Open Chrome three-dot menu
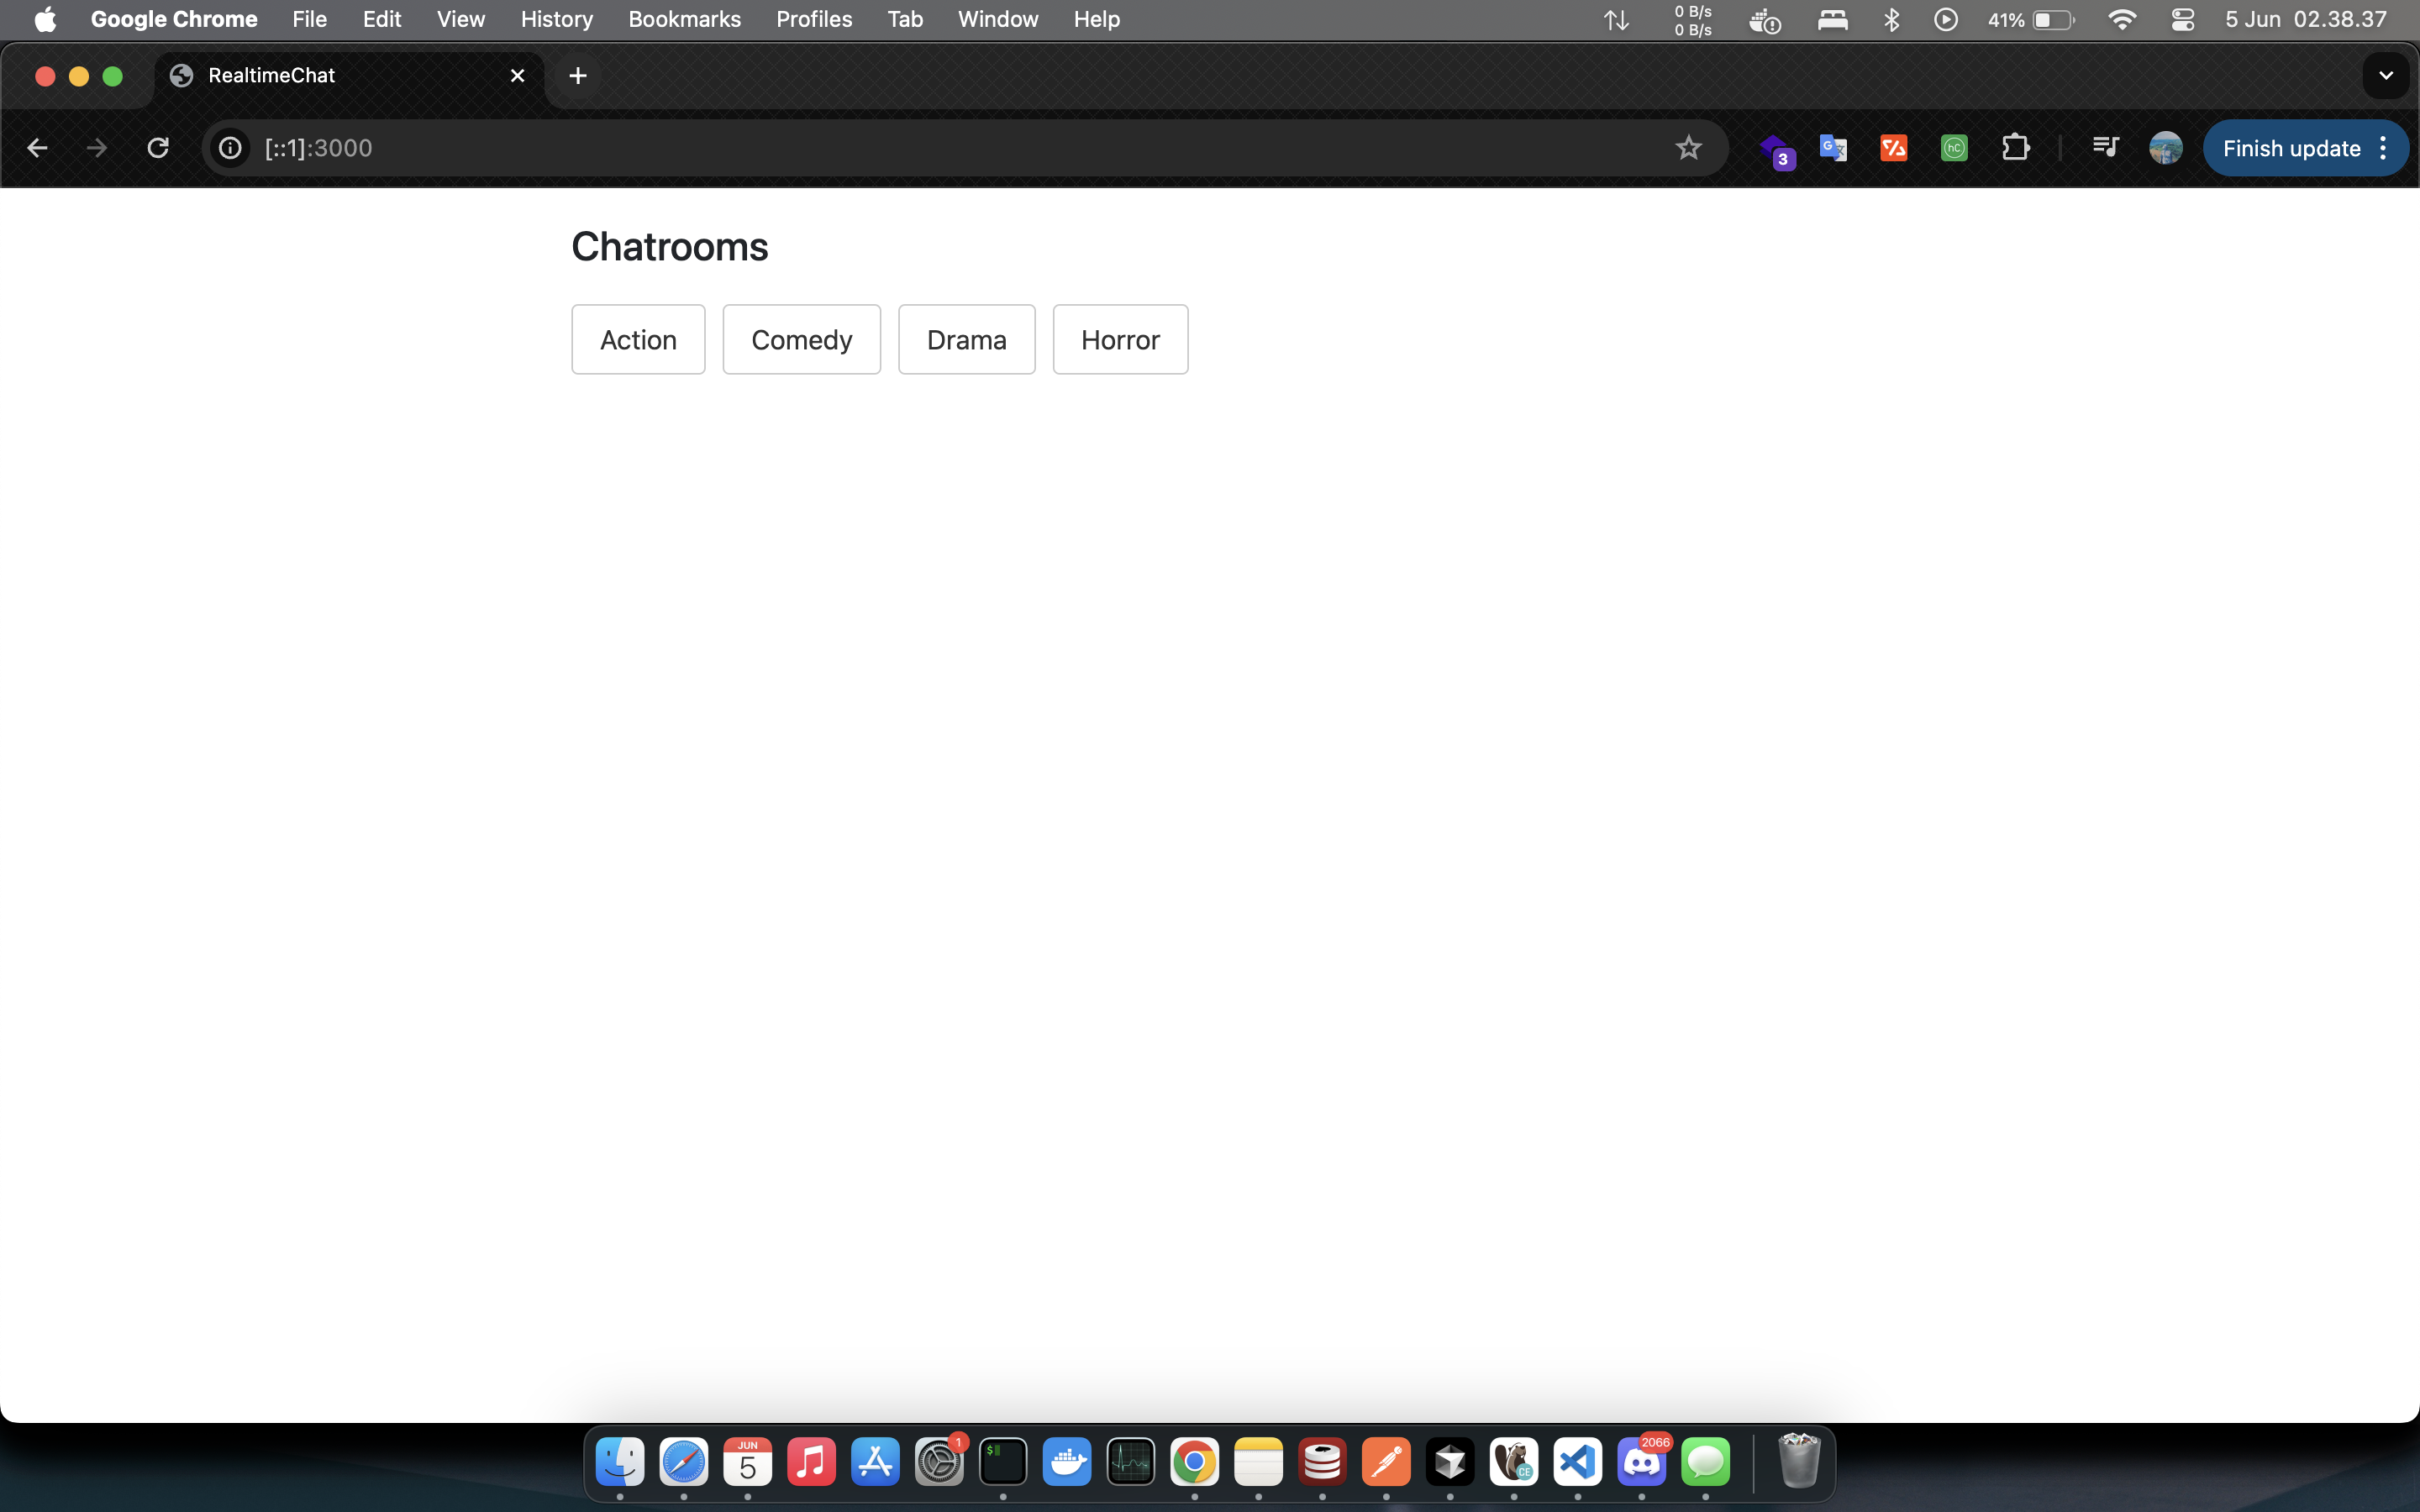The image size is (2420, 1512). point(2384,148)
